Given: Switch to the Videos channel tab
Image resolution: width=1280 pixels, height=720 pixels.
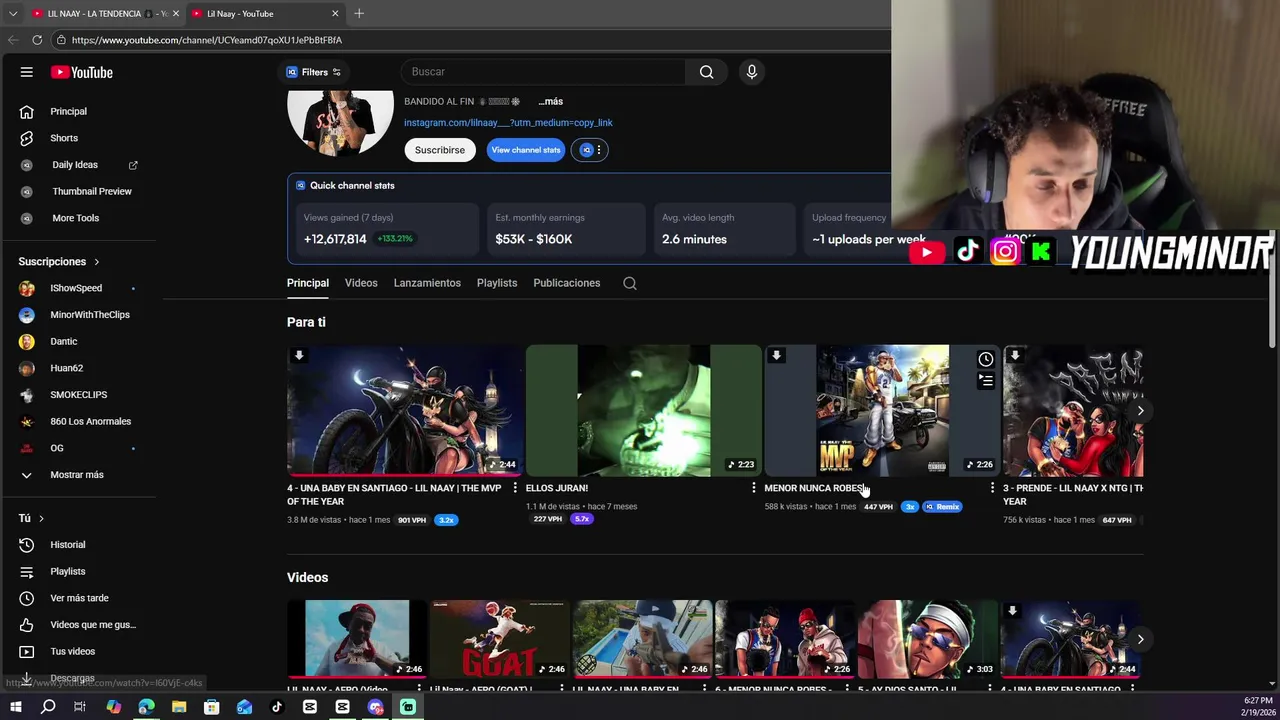Looking at the screenshot, I should click(x=361, y=283).
